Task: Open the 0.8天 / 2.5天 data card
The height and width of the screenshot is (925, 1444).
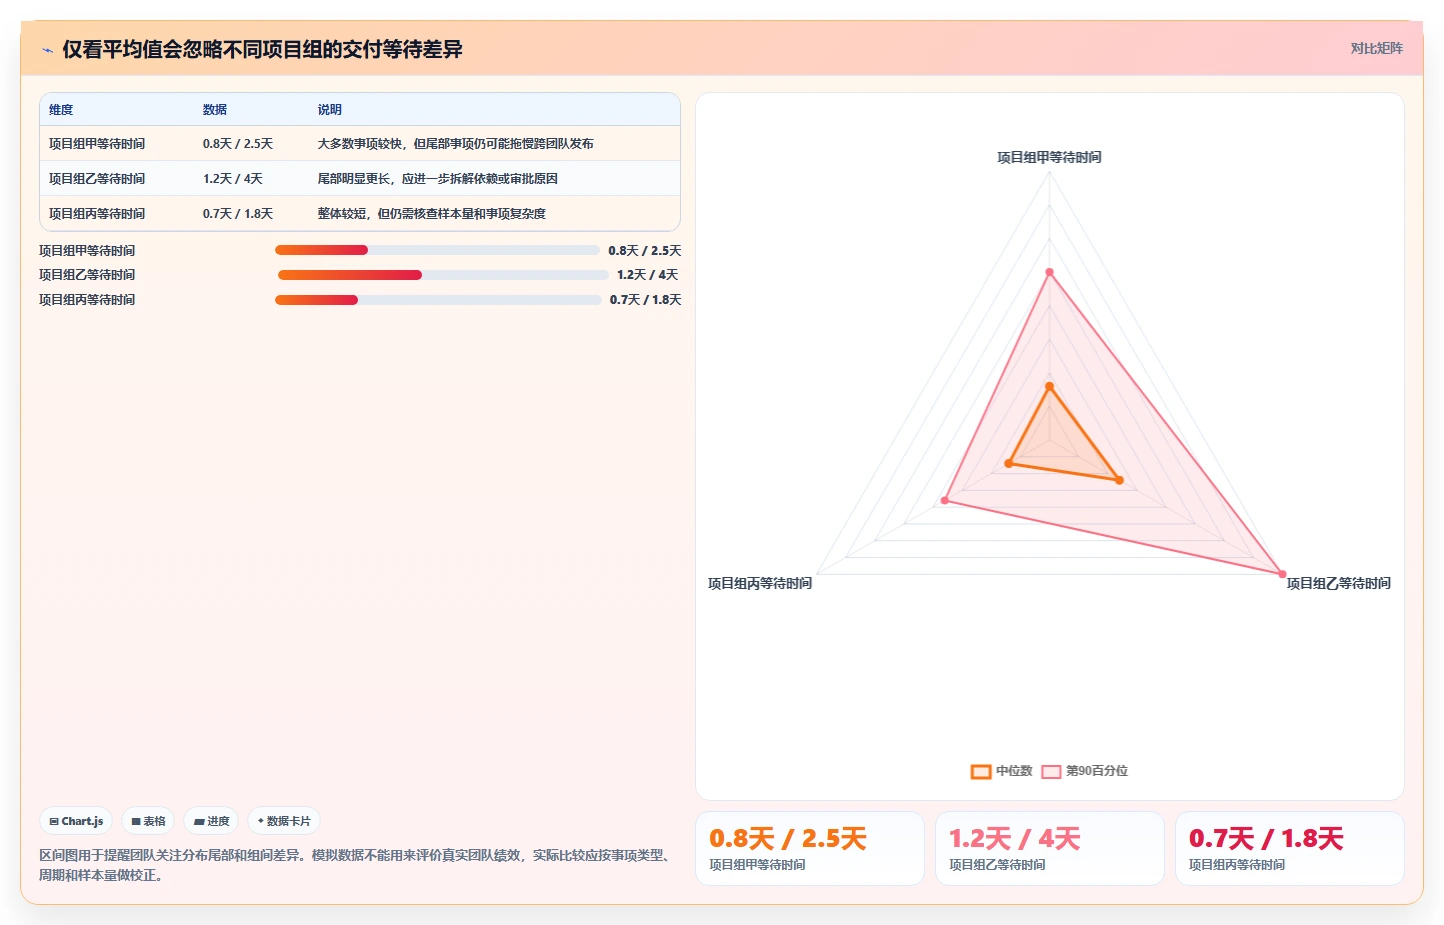Action: click(x=810, y=848)
